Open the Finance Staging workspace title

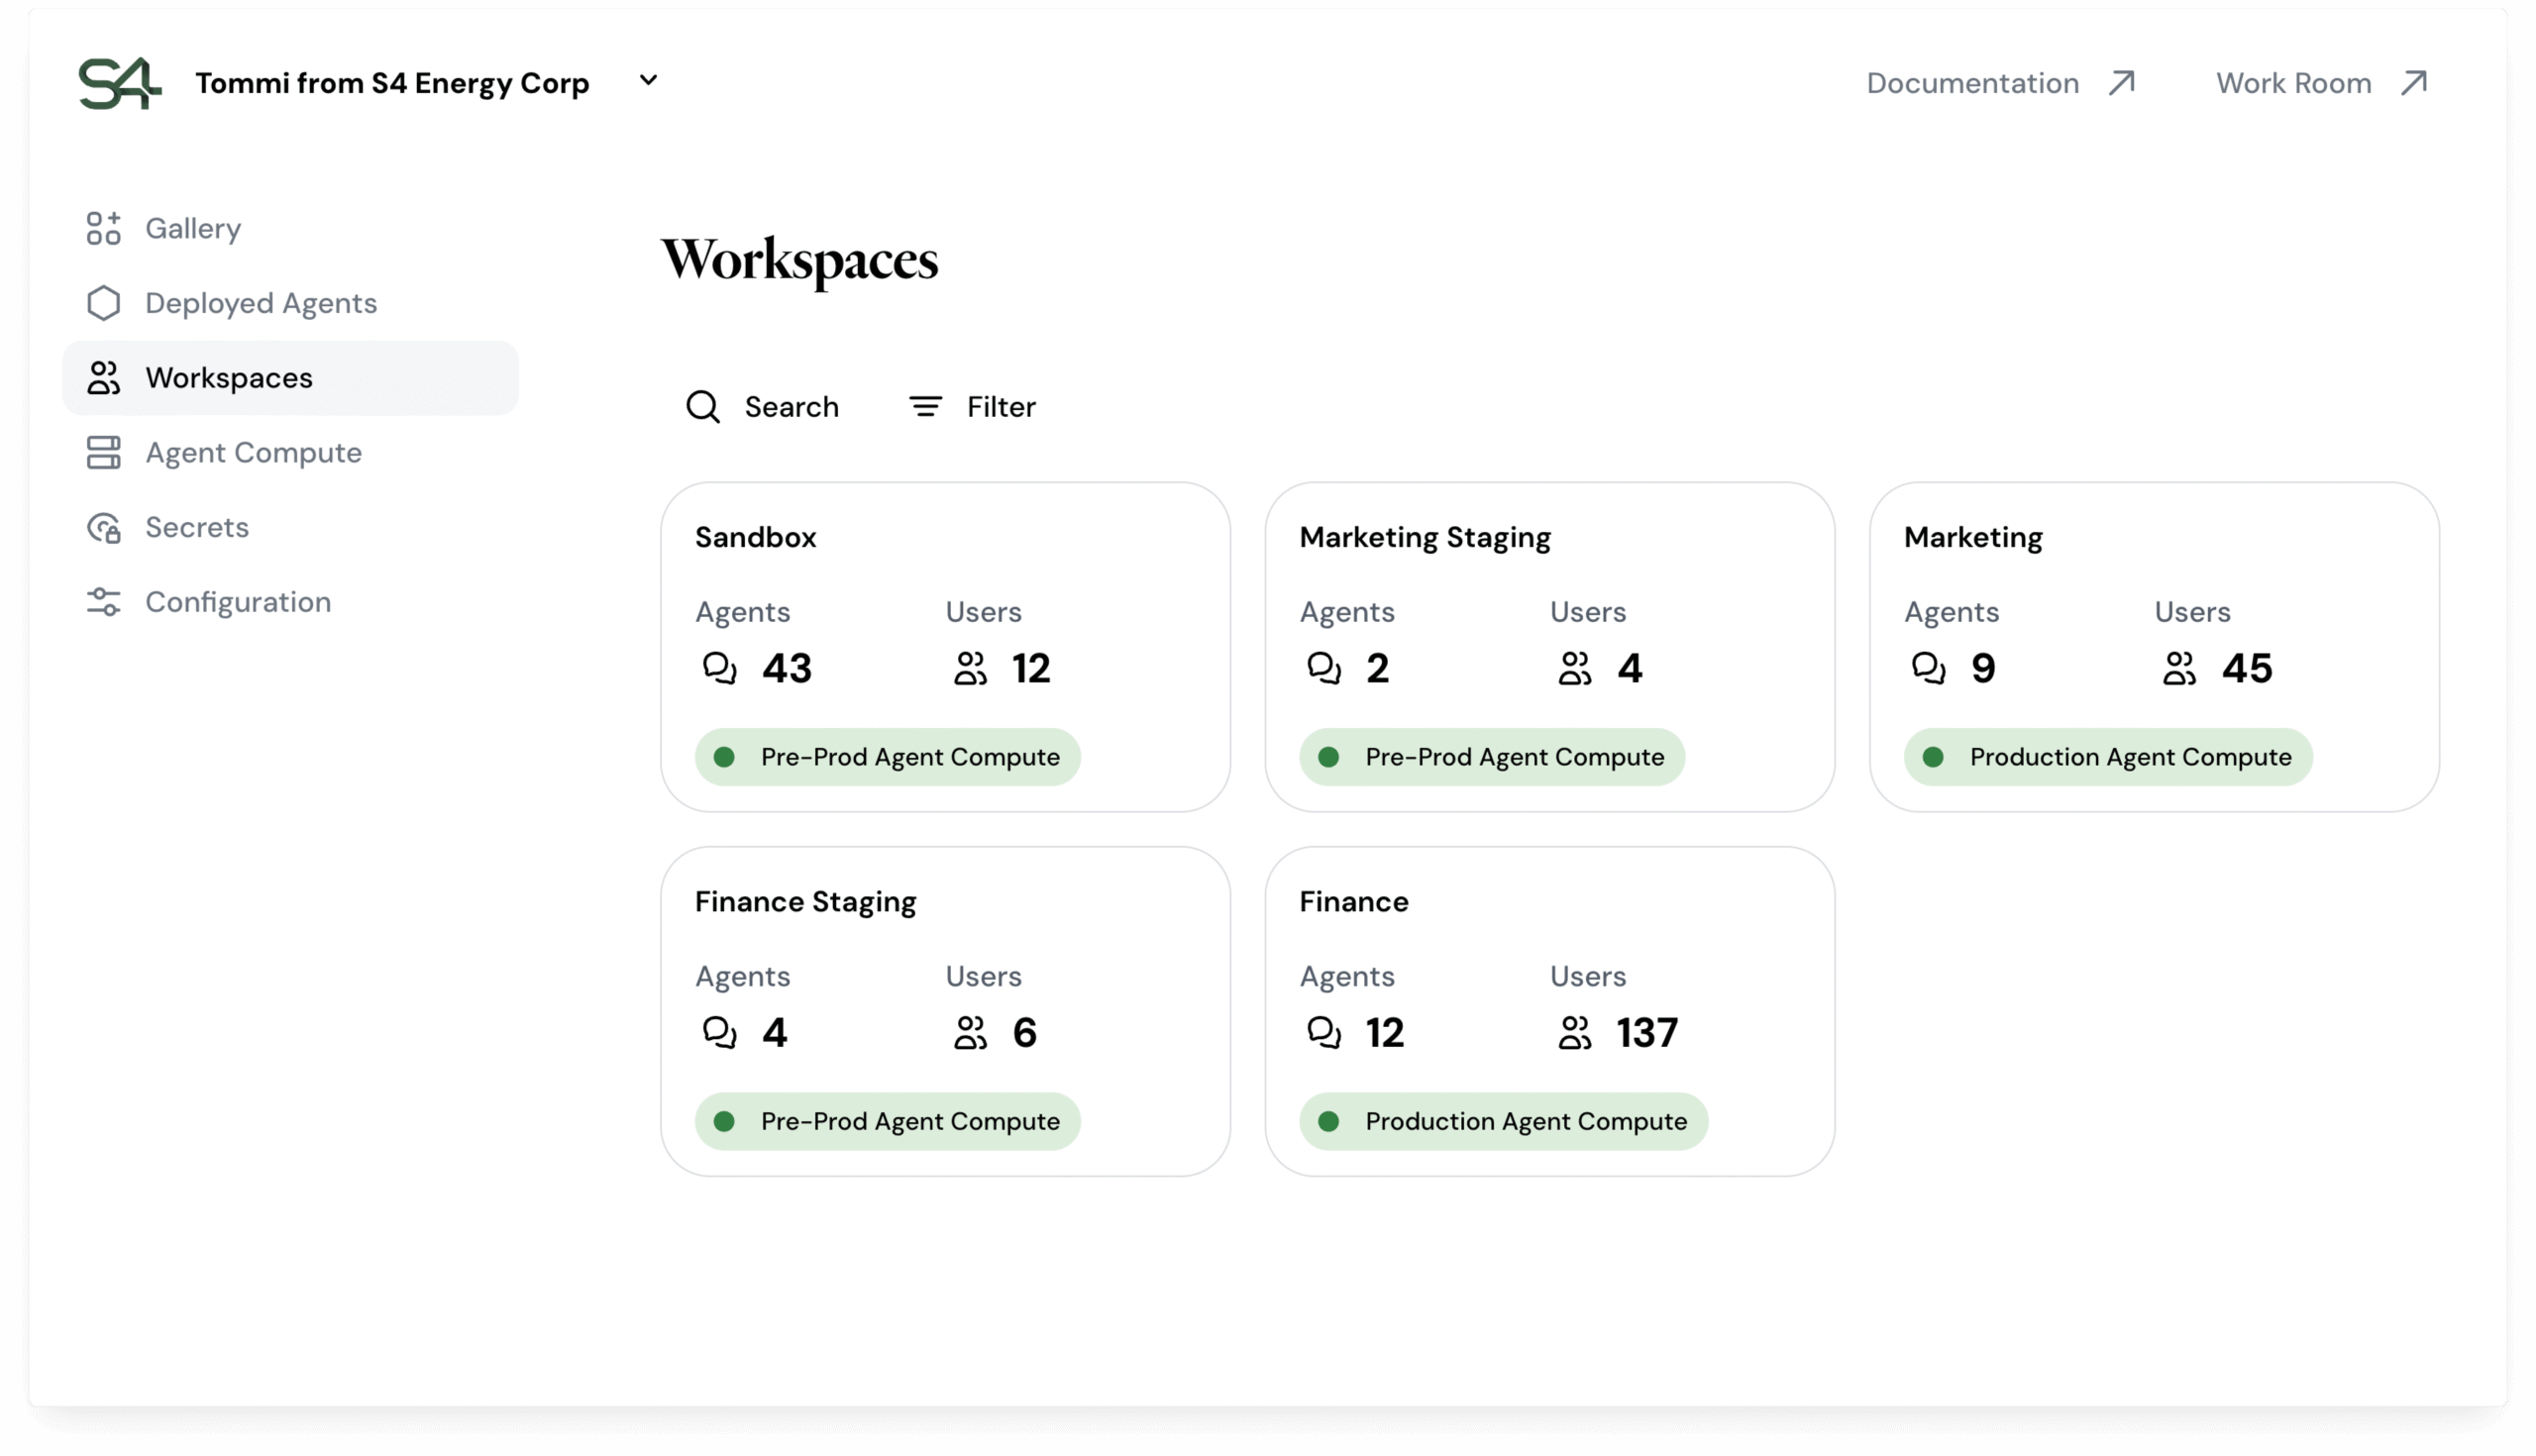[805, 902]
